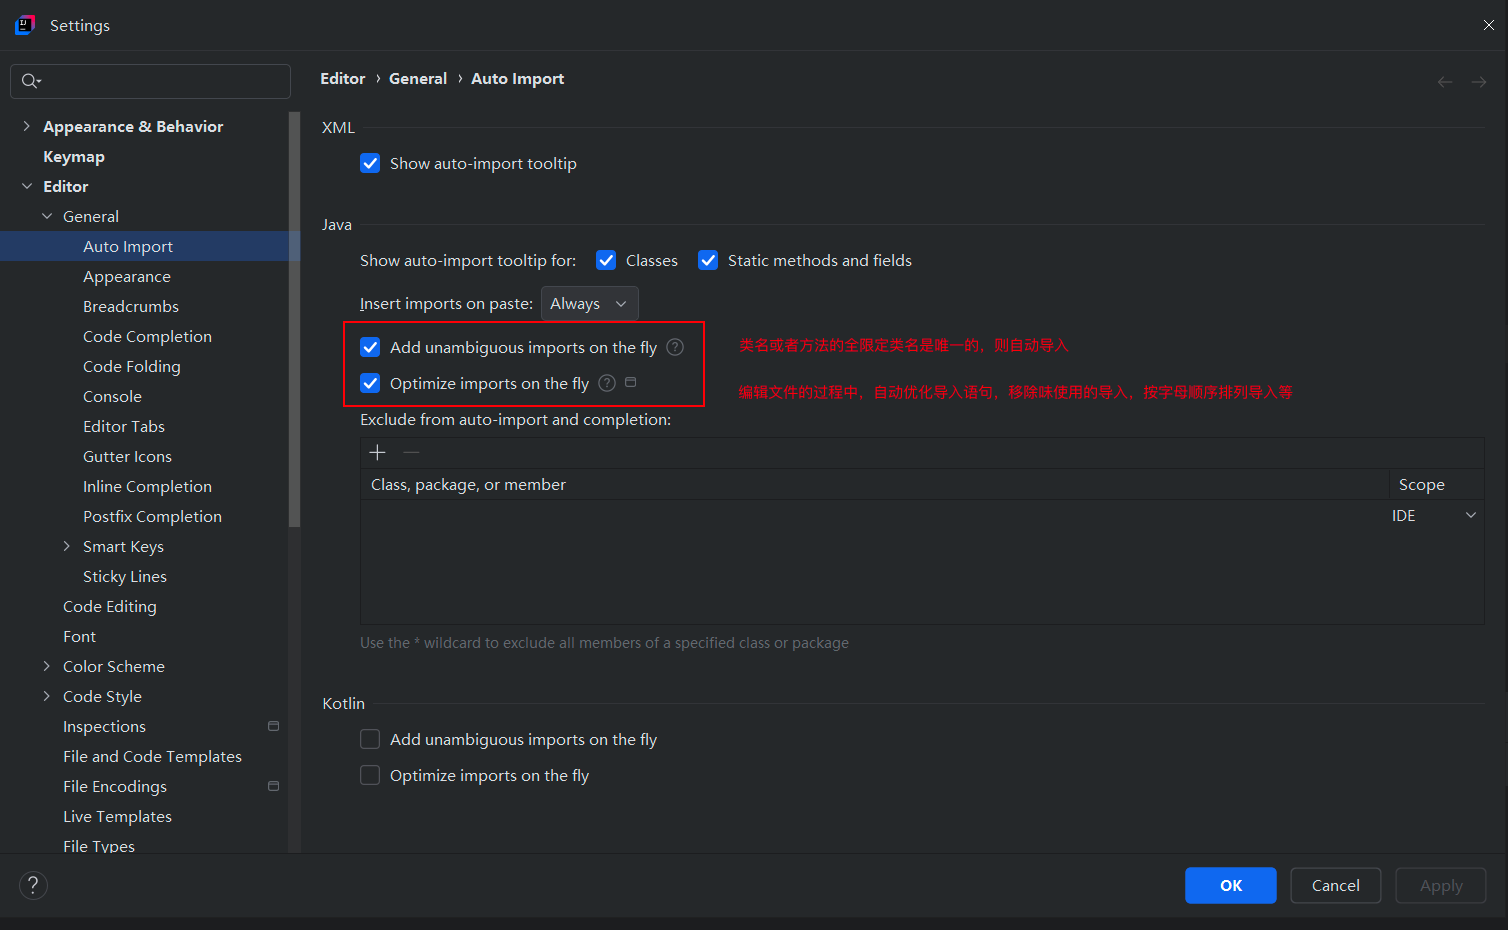Click inside the settings search field
This screenshot has width=1508, height=930.
coord(150,81)
